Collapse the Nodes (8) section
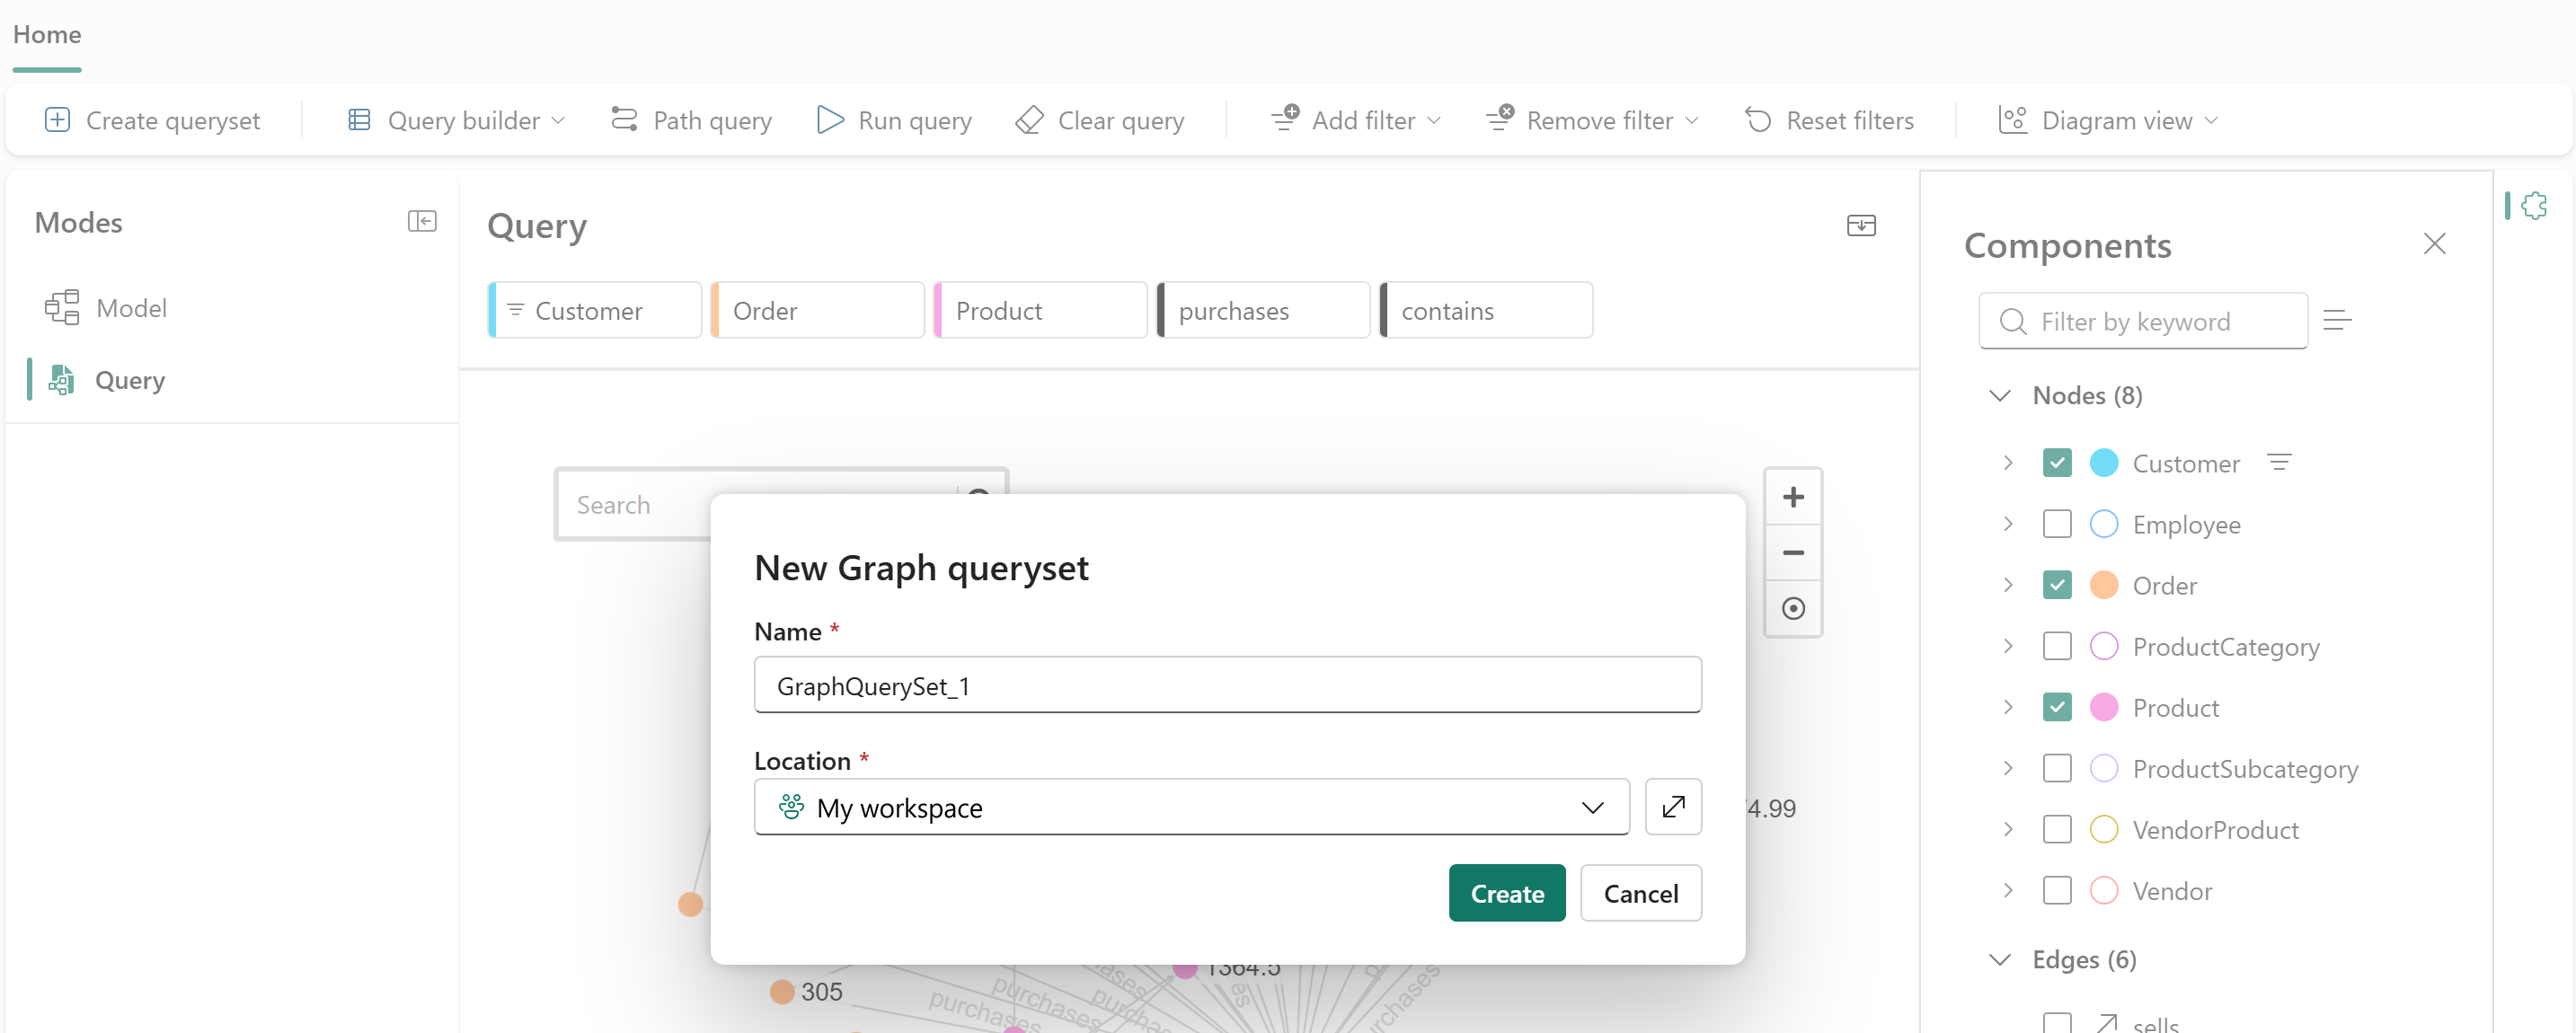This screenshot has height=1033, width=2576. (x=1999, y=395)
